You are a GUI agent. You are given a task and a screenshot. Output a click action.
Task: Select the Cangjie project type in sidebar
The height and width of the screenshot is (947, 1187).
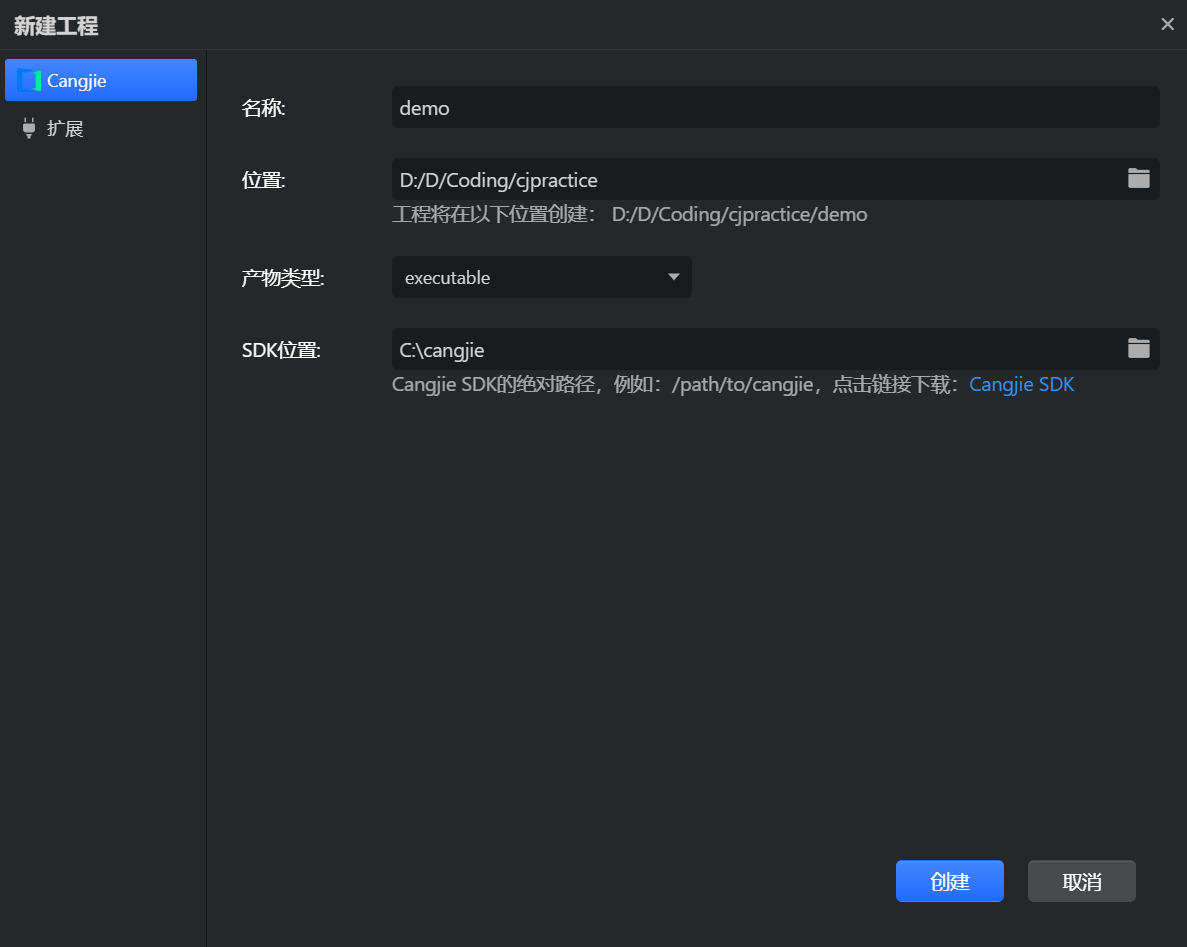click(x=101, y=80)
